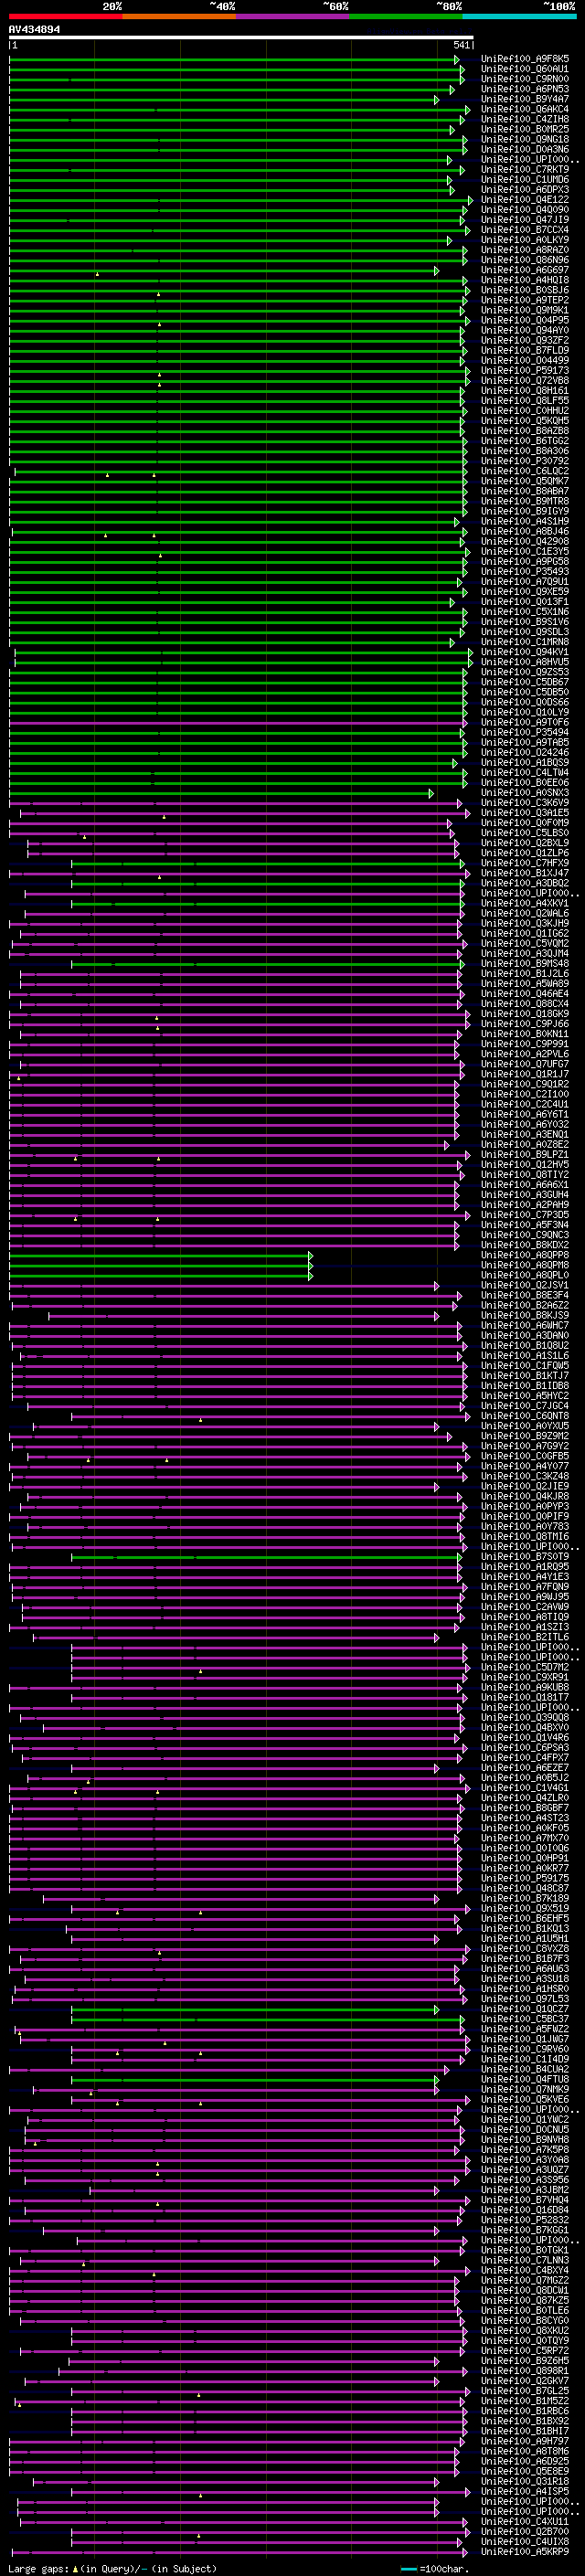585x2576 pixels.
Task: Click the short hit UniRef100_A8QPP8
Action: pyautogui.click(x=525, y=1255)
